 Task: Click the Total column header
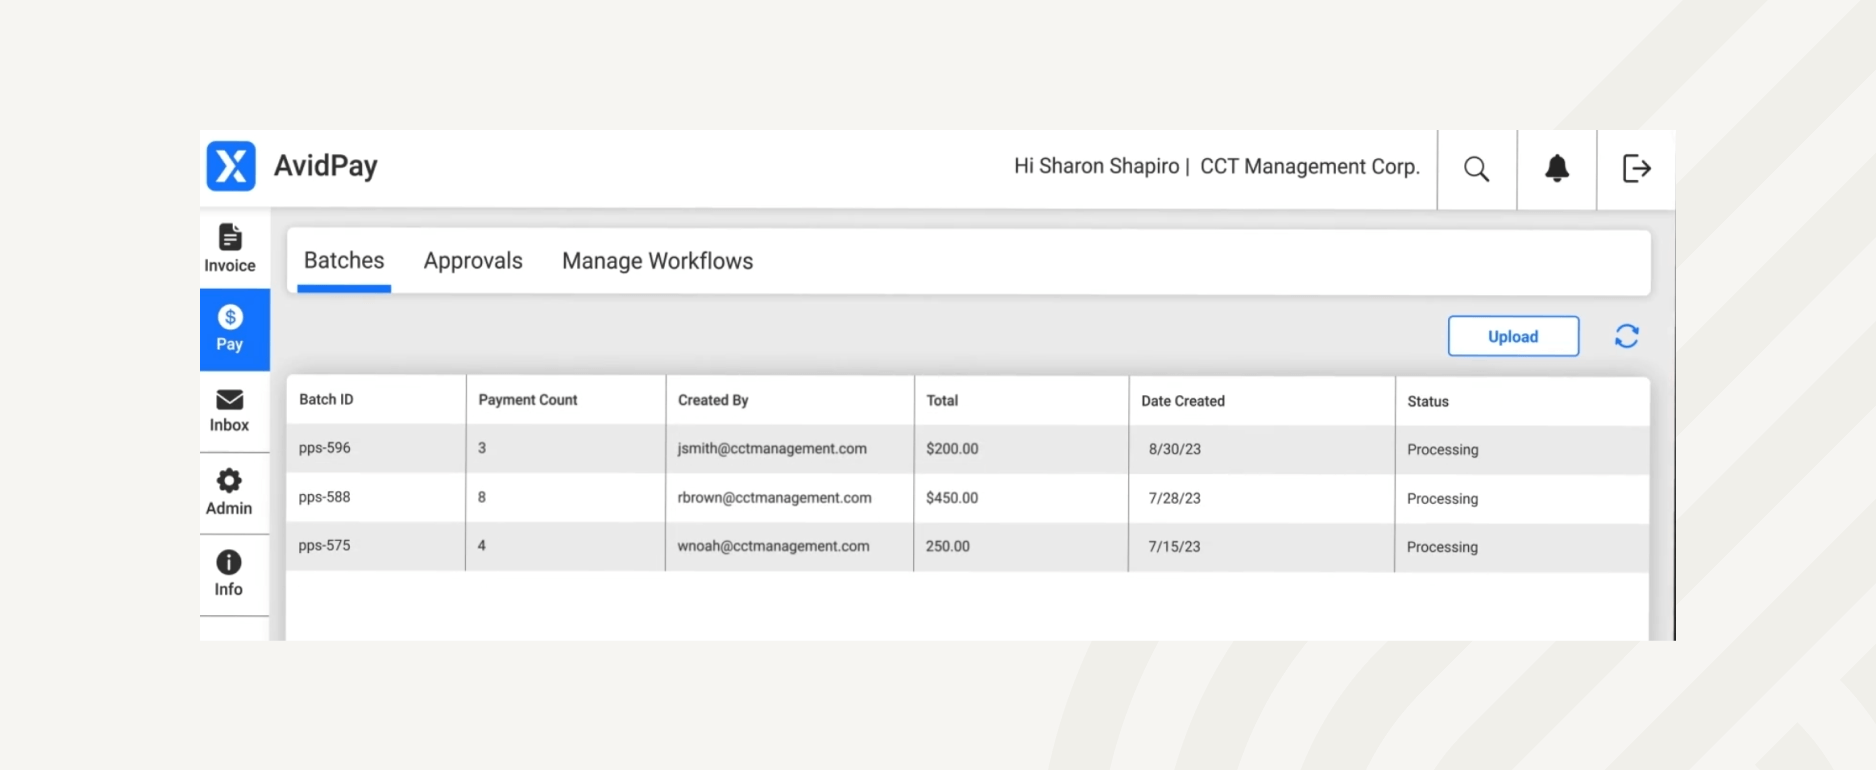[942, 400]
